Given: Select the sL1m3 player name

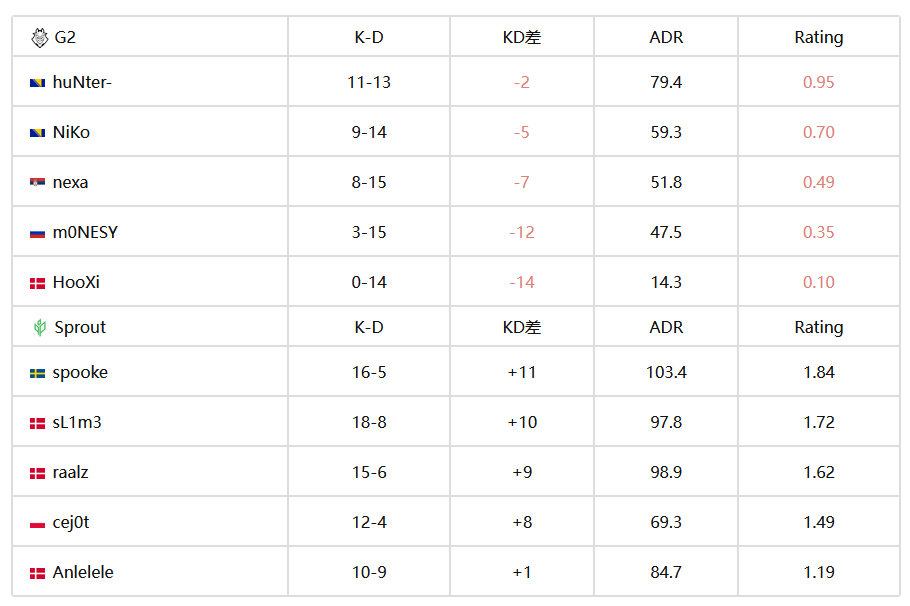Looking at the screenshot, I should pos(77,422).
